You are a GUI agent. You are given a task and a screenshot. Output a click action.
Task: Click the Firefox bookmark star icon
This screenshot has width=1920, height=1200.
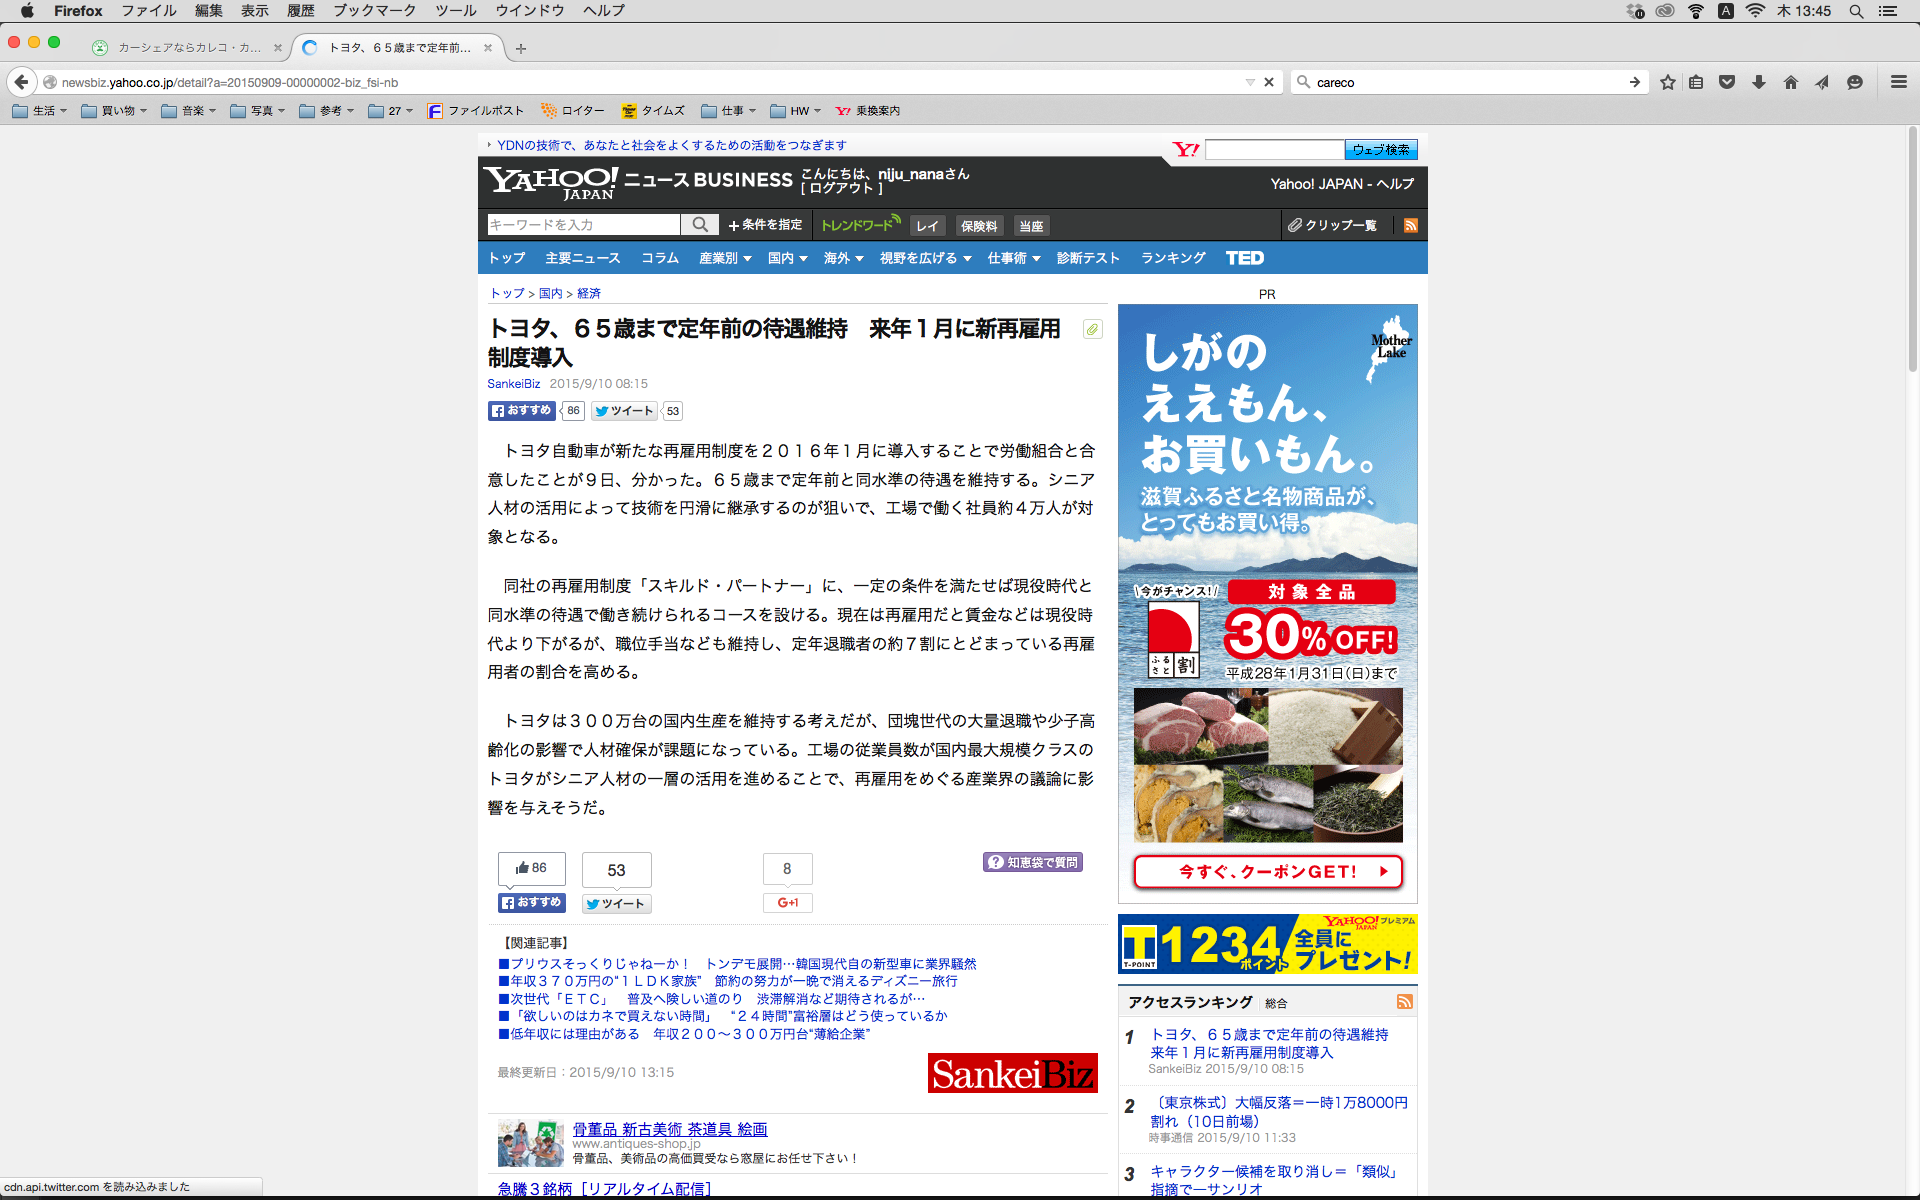click(1667, 83)
